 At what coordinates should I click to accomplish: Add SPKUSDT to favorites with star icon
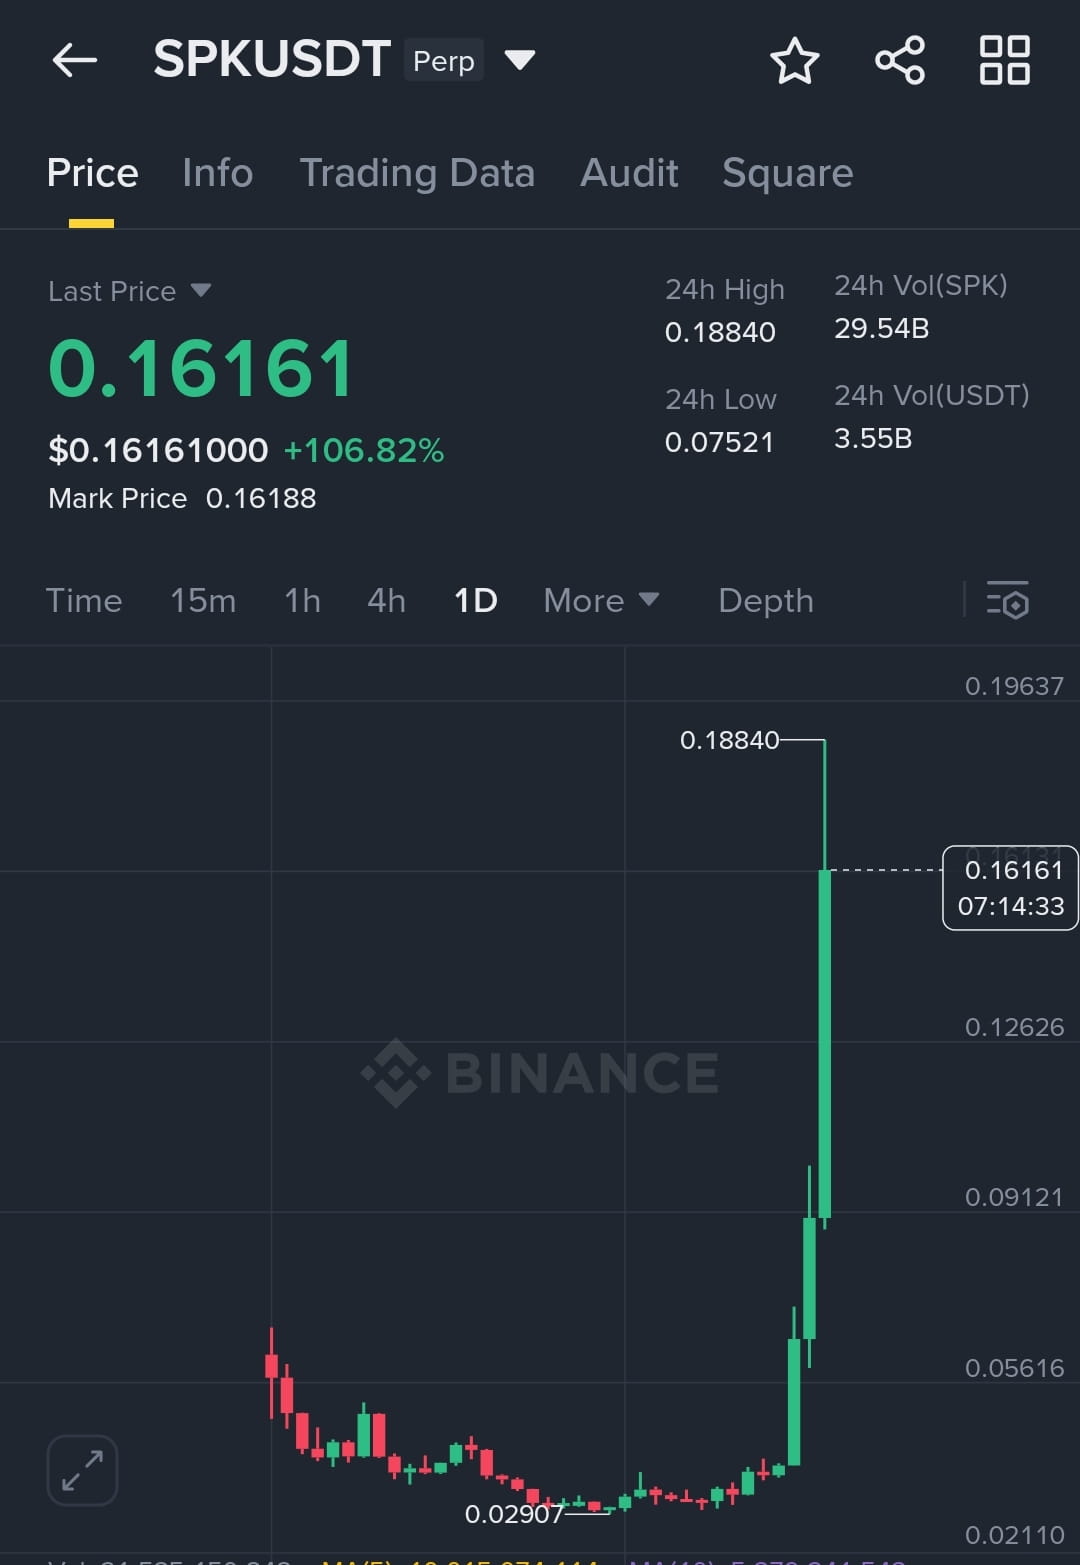[x=795, y=61]
